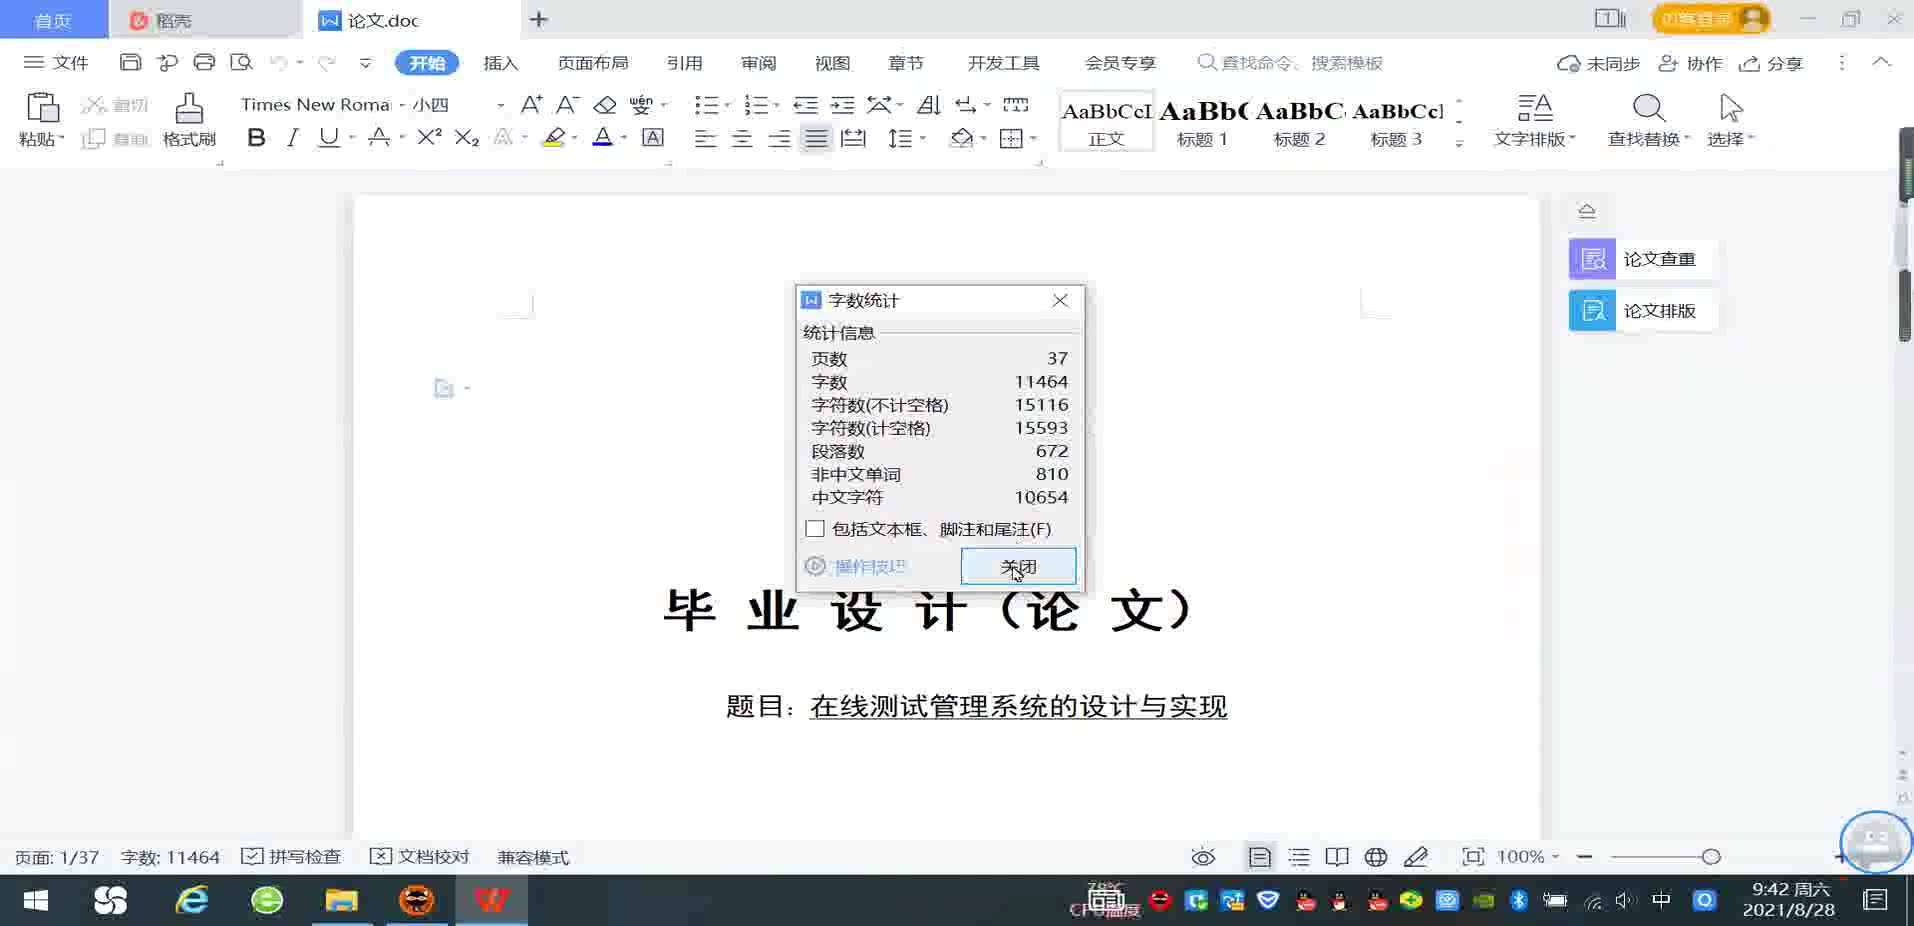Click the yellow highlight color button
1914x926 pixels.
tap(553, 138)
